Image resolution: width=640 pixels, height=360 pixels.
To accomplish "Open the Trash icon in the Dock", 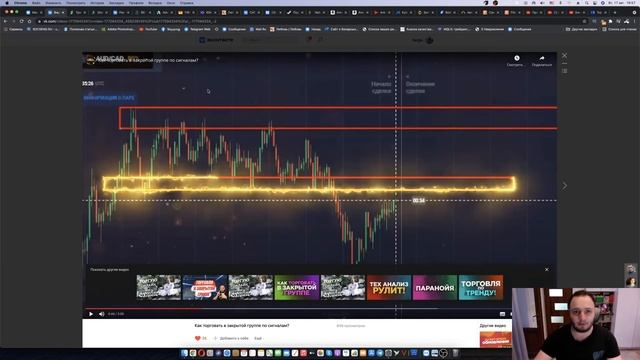I will (x=455, y=353).
